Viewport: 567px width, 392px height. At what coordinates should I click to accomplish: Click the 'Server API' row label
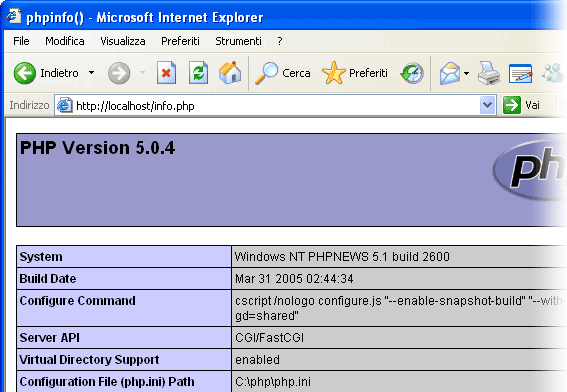tap(50, 338)
